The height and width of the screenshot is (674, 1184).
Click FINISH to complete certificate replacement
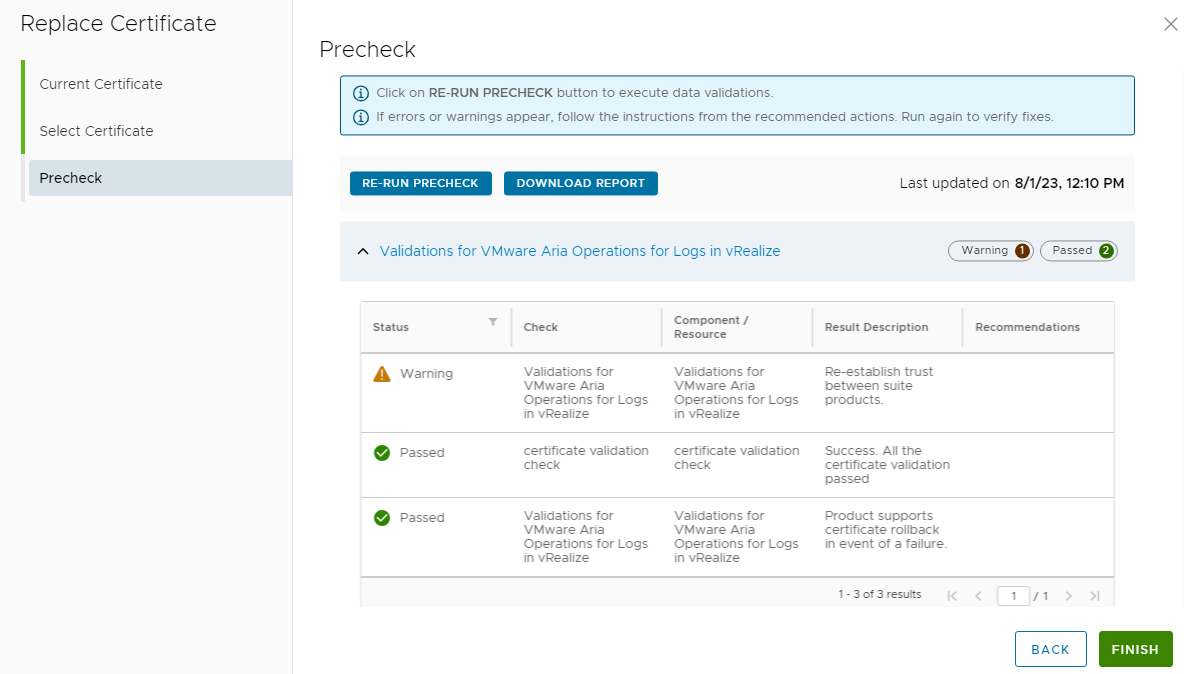click(x=1135, y=649)
